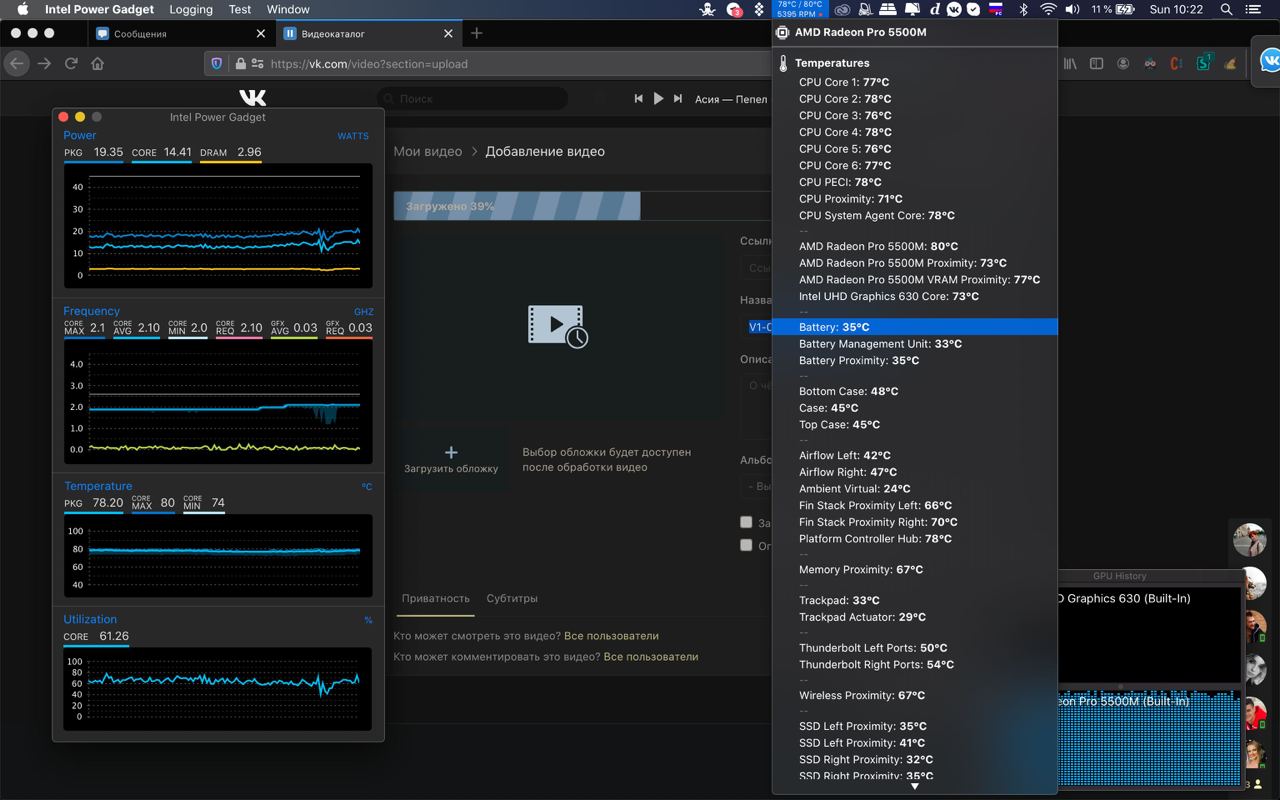The image size is (1280, 800).
Task: Click the Поиск search field on VK
Action: (x=474, y=99)
